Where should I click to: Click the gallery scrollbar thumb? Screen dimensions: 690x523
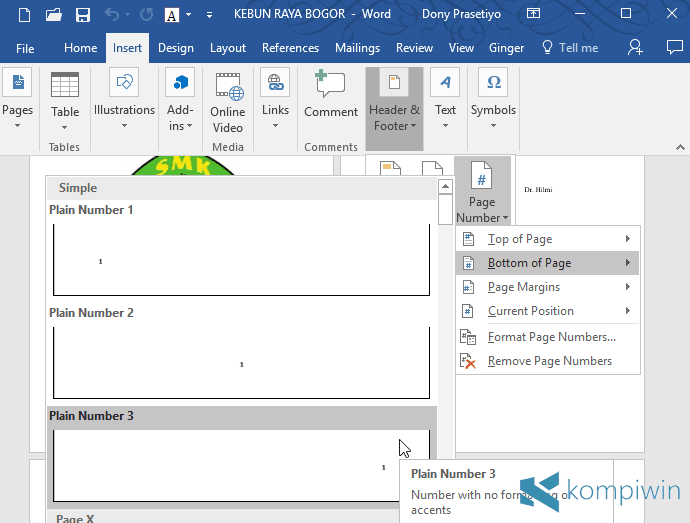pos(445,210)
